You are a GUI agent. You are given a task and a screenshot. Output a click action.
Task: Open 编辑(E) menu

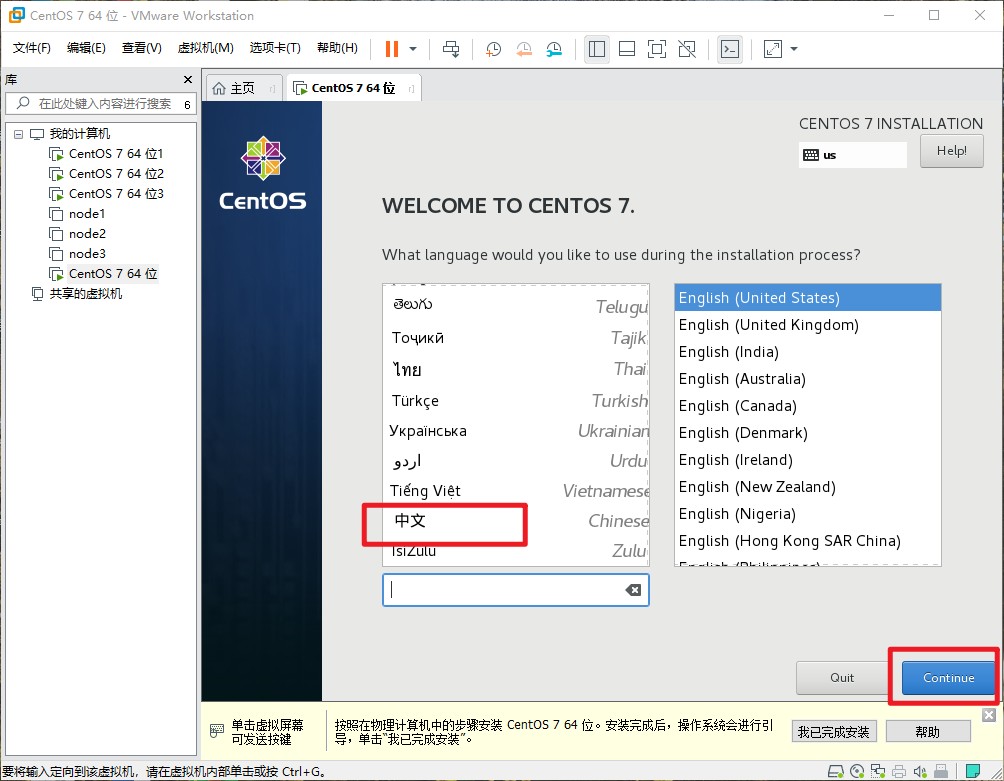point(86,48)
